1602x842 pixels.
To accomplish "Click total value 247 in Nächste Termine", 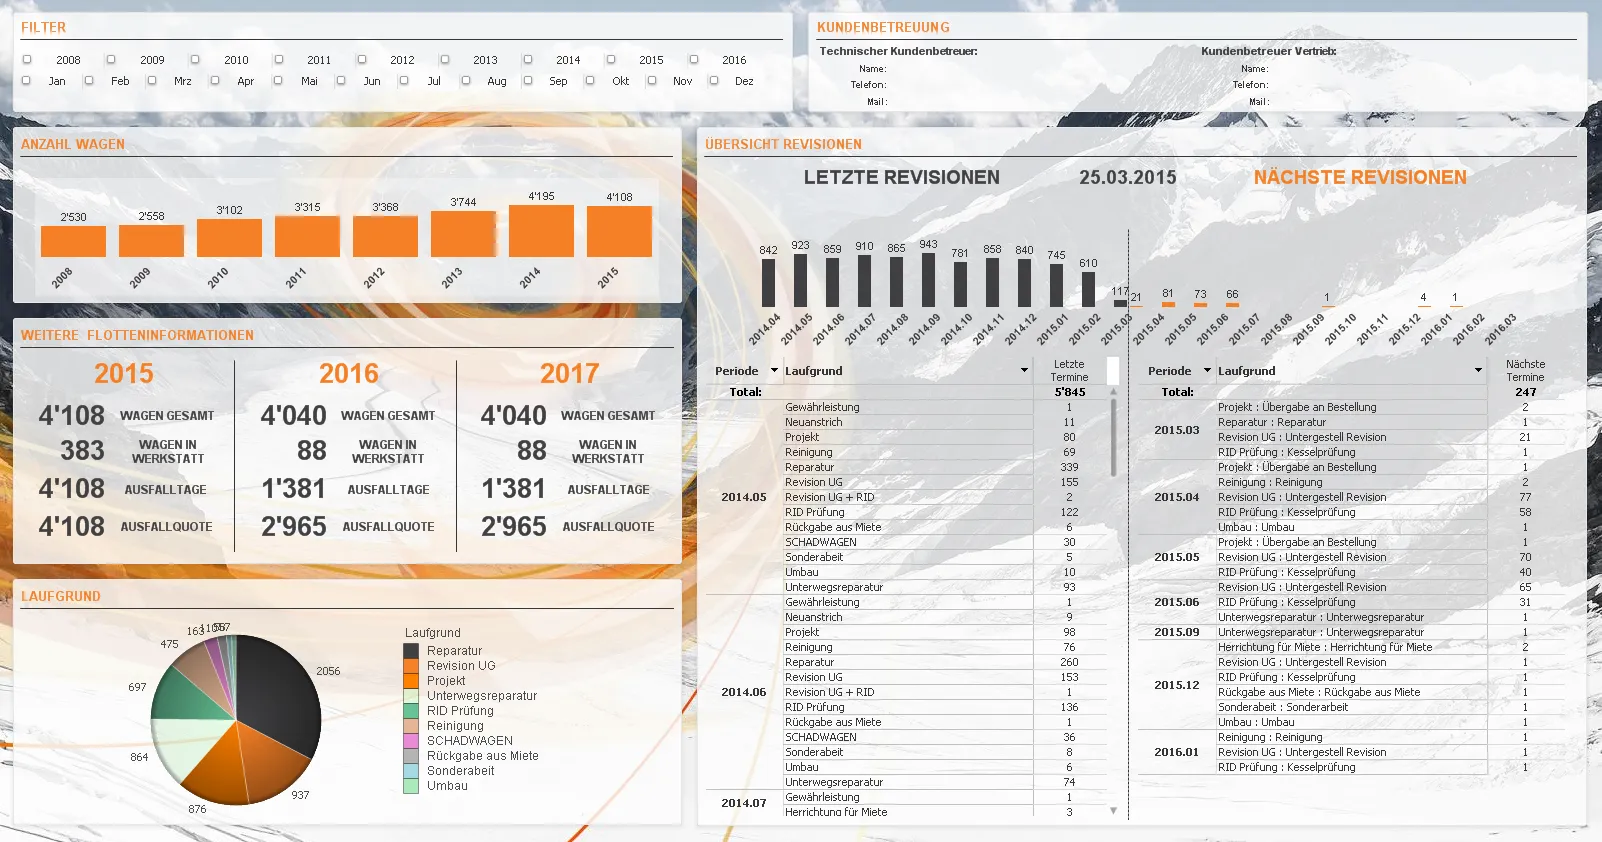I will click(1525, 392).
